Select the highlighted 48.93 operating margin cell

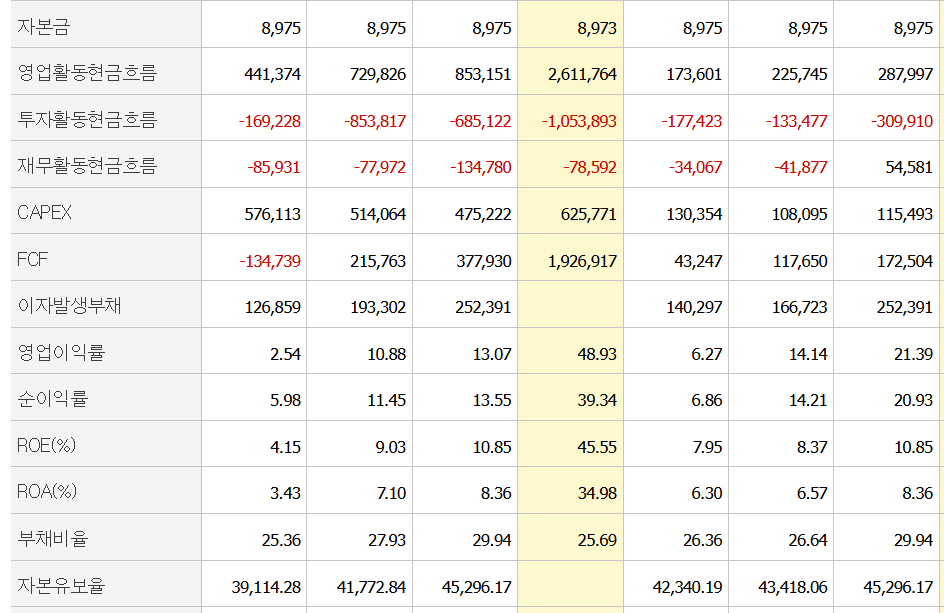[x=596, y=354]
